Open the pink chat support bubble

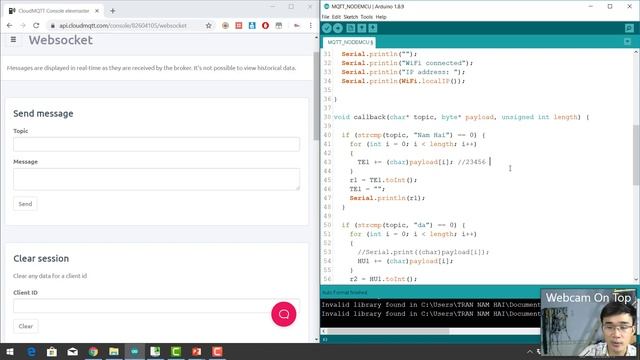click(x=284, y=314)
